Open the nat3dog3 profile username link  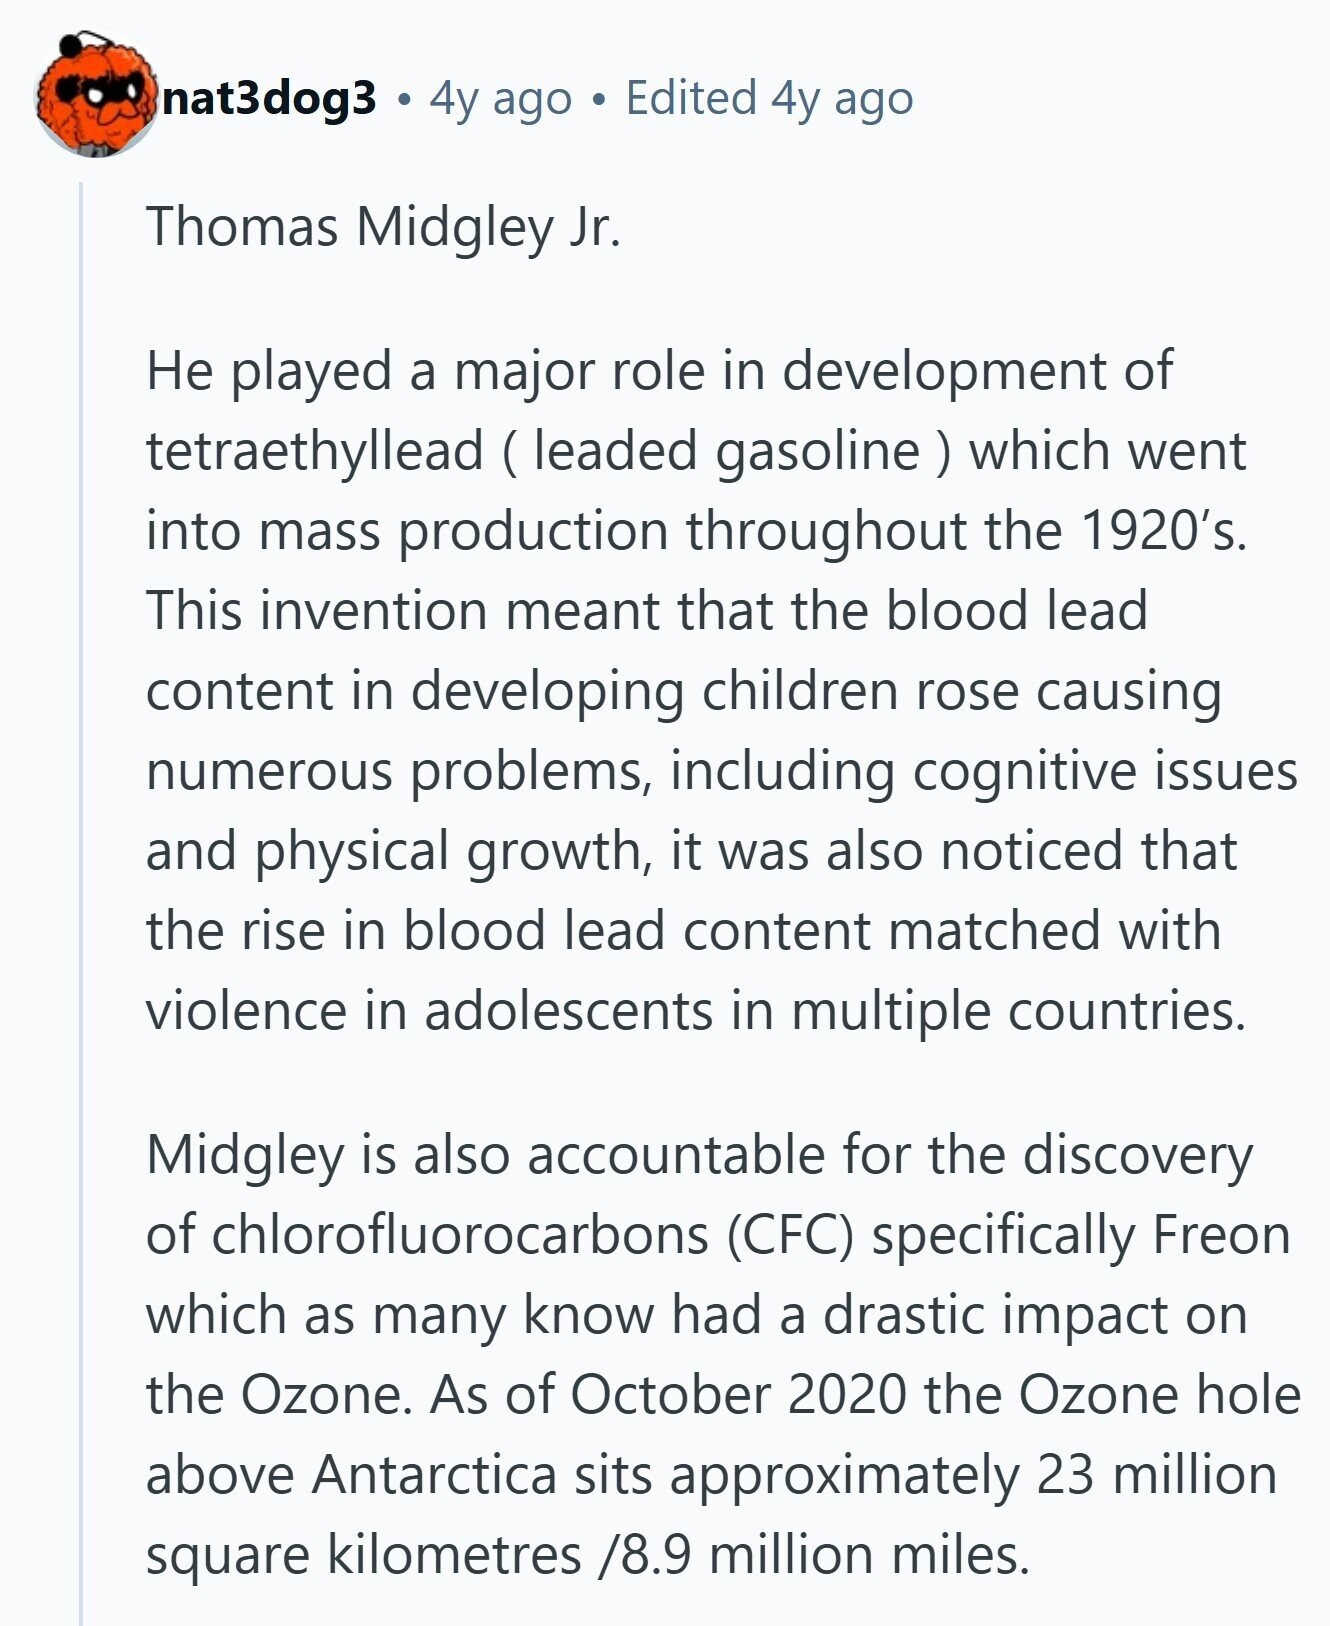pos(268,98)
